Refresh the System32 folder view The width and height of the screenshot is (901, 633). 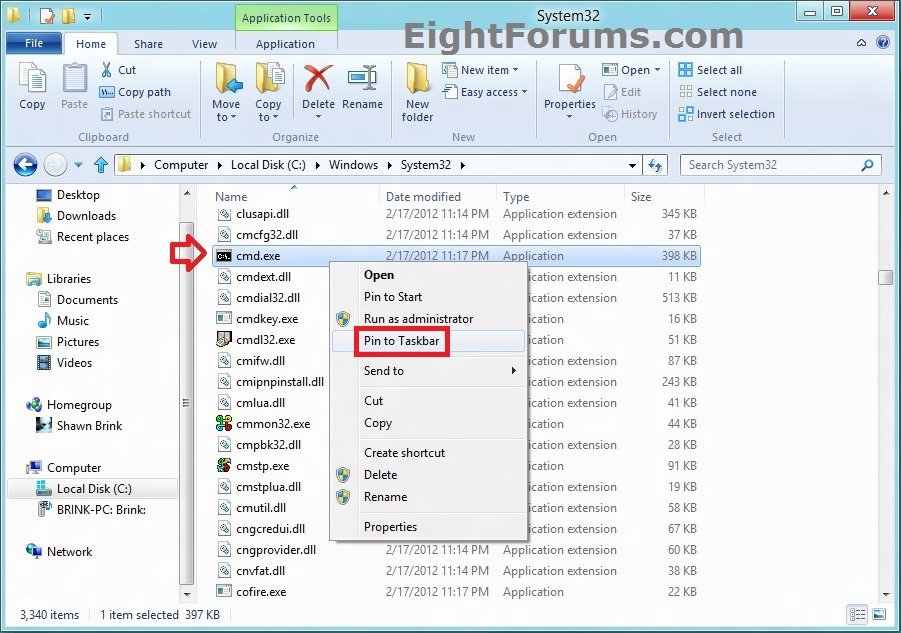(x=656, y=165)
